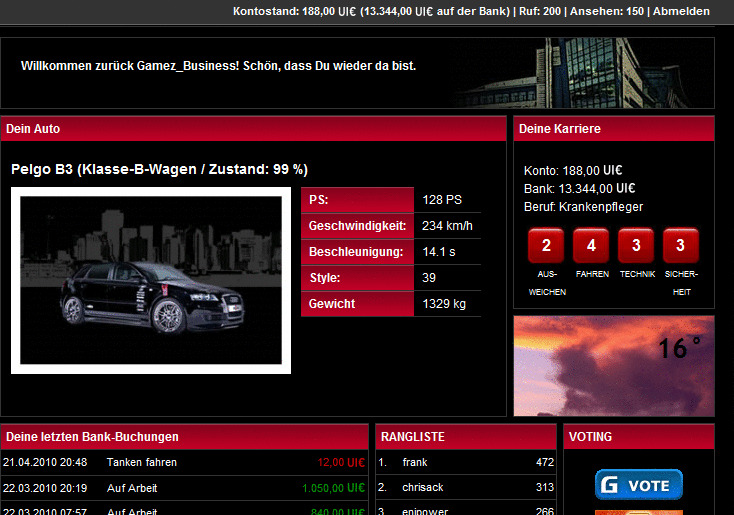Click the RANGLISTE panel header
The width and height of the screenshot is (734, 515).
pos(465,437)
